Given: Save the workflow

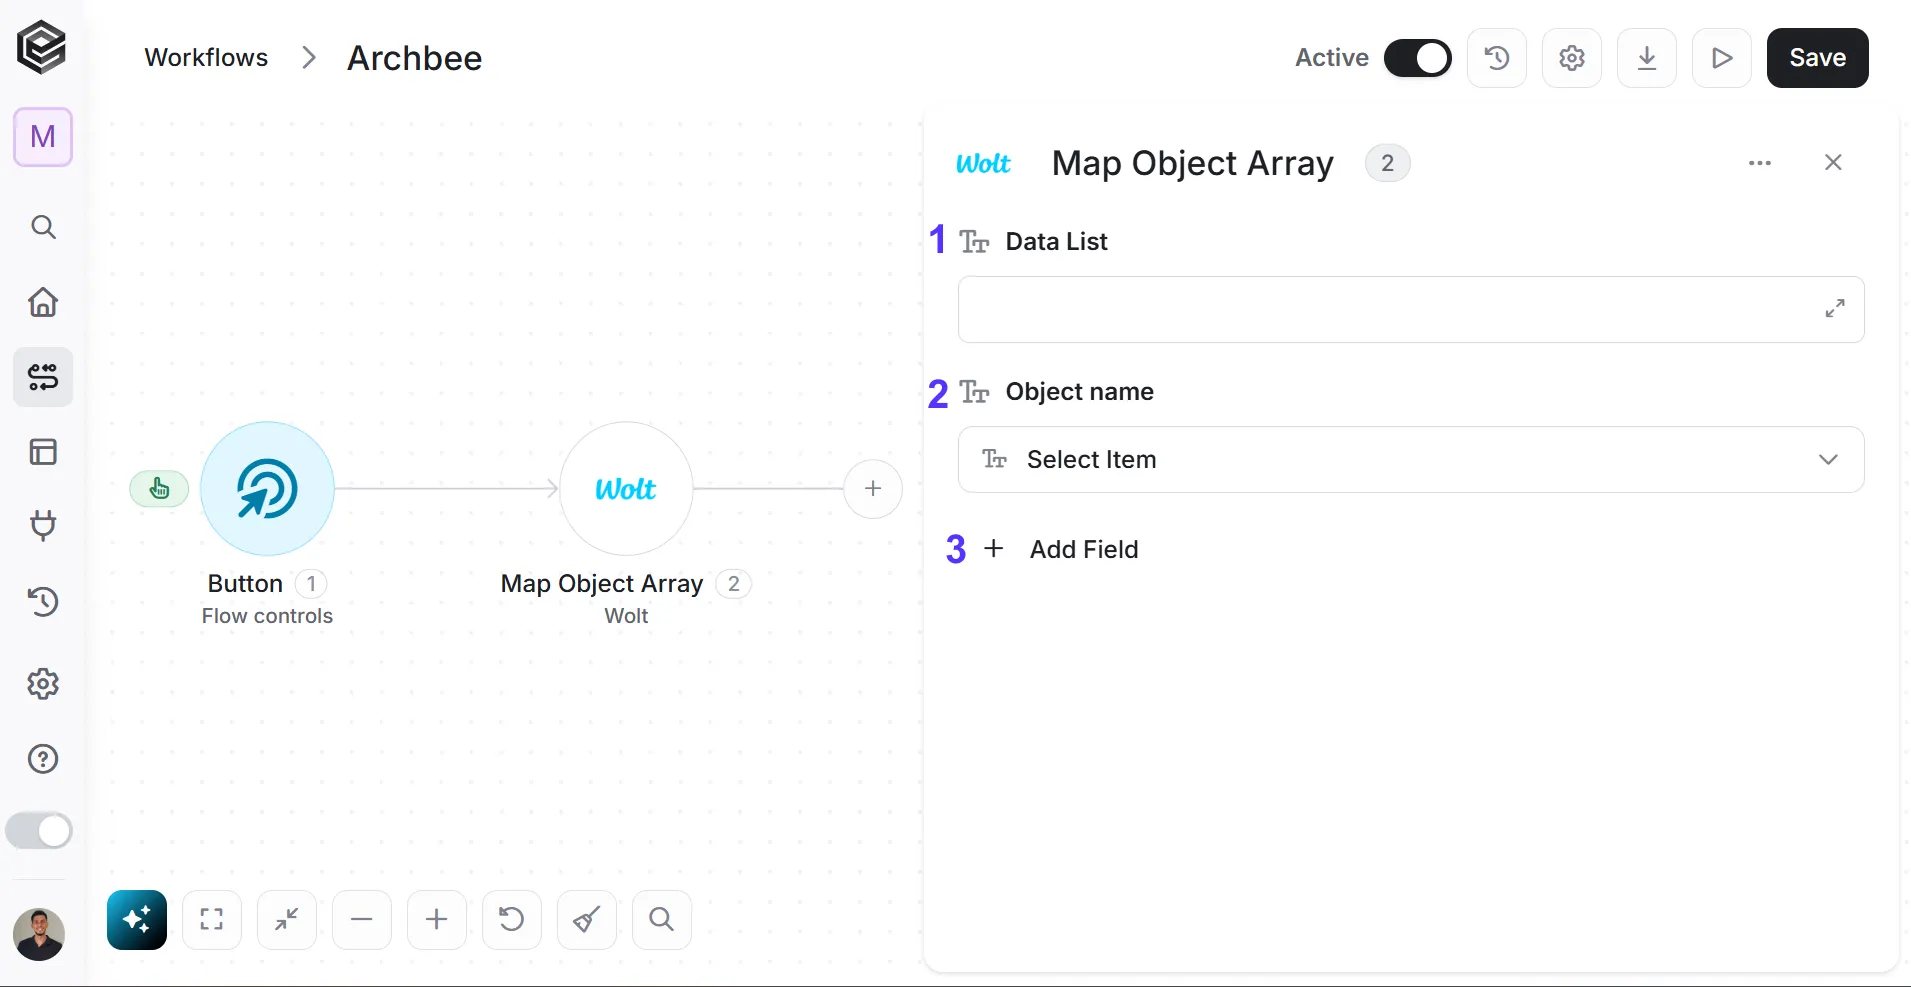Looking at the screenshot, I should click(x=1818, y=58).
